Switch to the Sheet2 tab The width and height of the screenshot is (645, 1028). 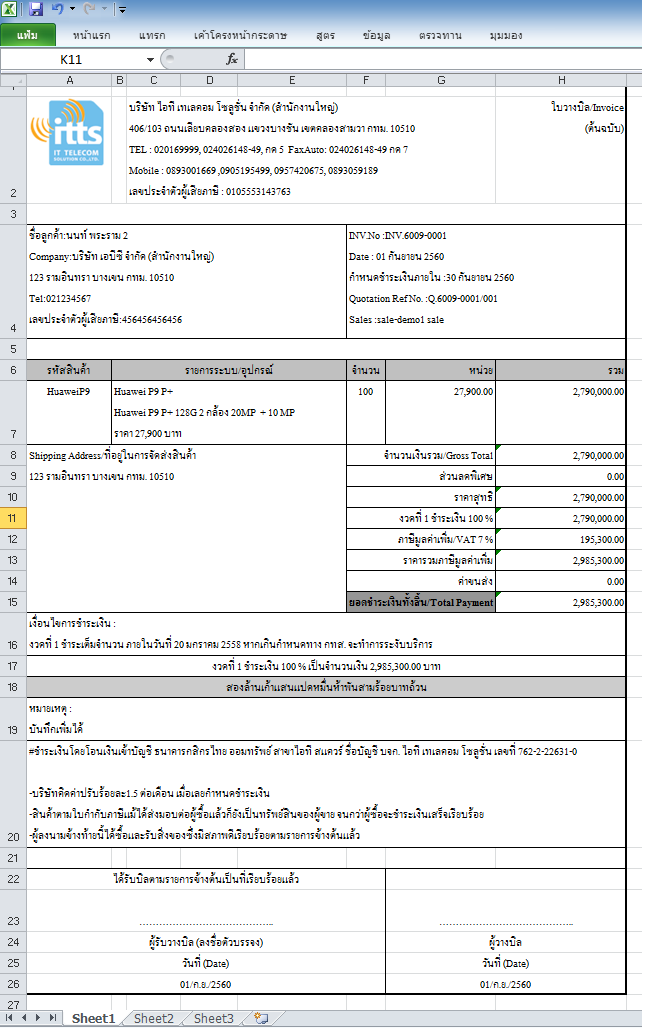tap(154, 1018)
